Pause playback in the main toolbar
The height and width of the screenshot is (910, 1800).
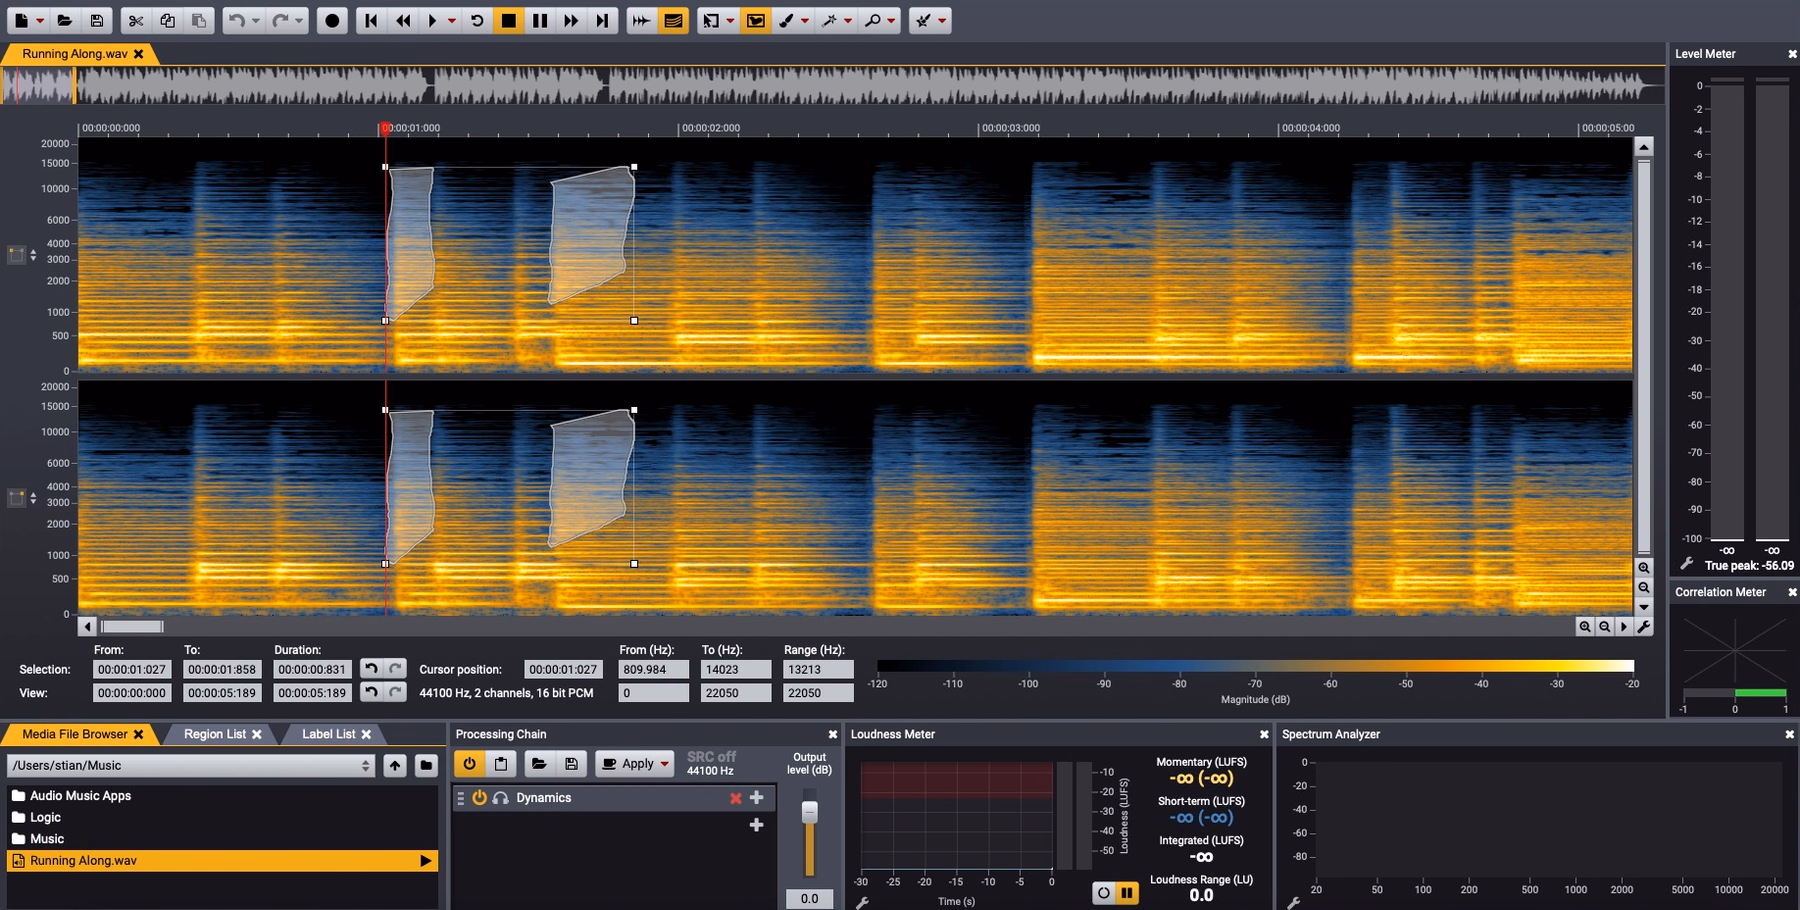coord(540,20)
